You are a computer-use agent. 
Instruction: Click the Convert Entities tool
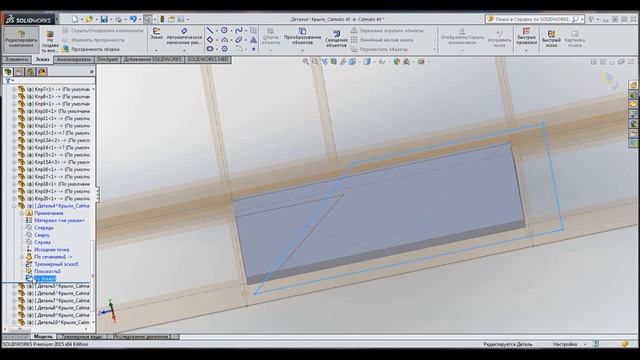point(302,36)
